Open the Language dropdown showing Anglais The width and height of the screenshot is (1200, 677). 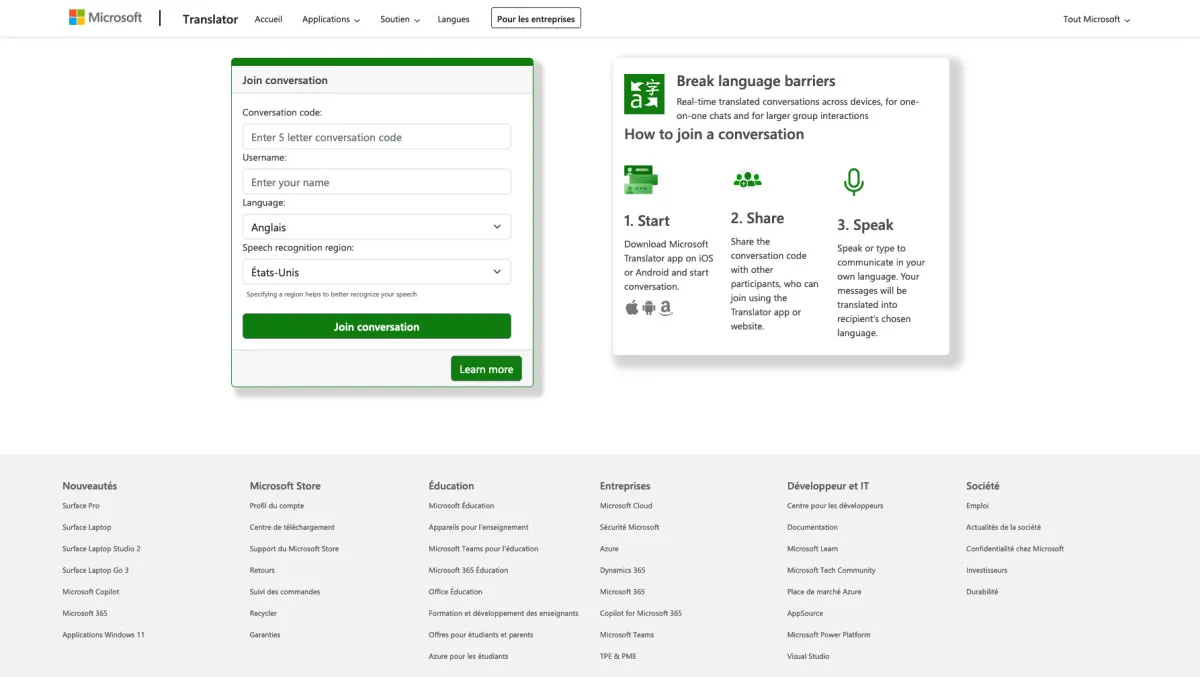(376, 227)
